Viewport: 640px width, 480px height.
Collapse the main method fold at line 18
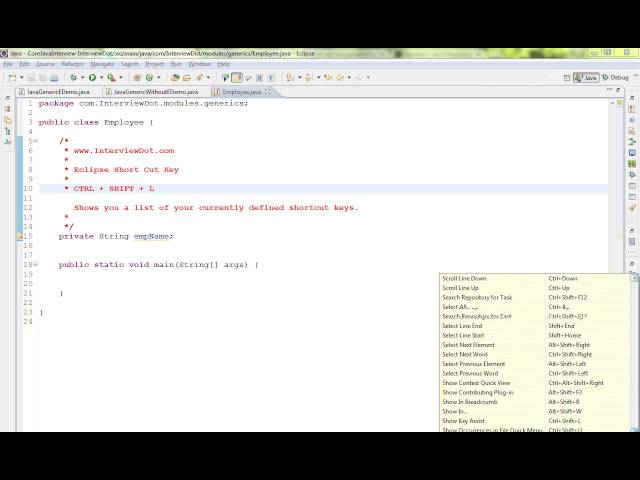click(x=36, y=264)
